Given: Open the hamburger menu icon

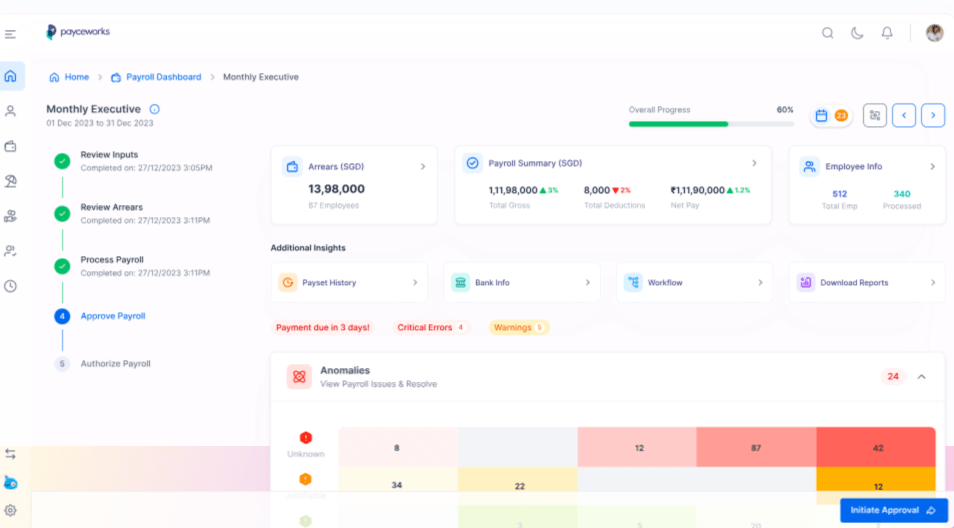Looking at the screenshot, I should tap(10, 34).
